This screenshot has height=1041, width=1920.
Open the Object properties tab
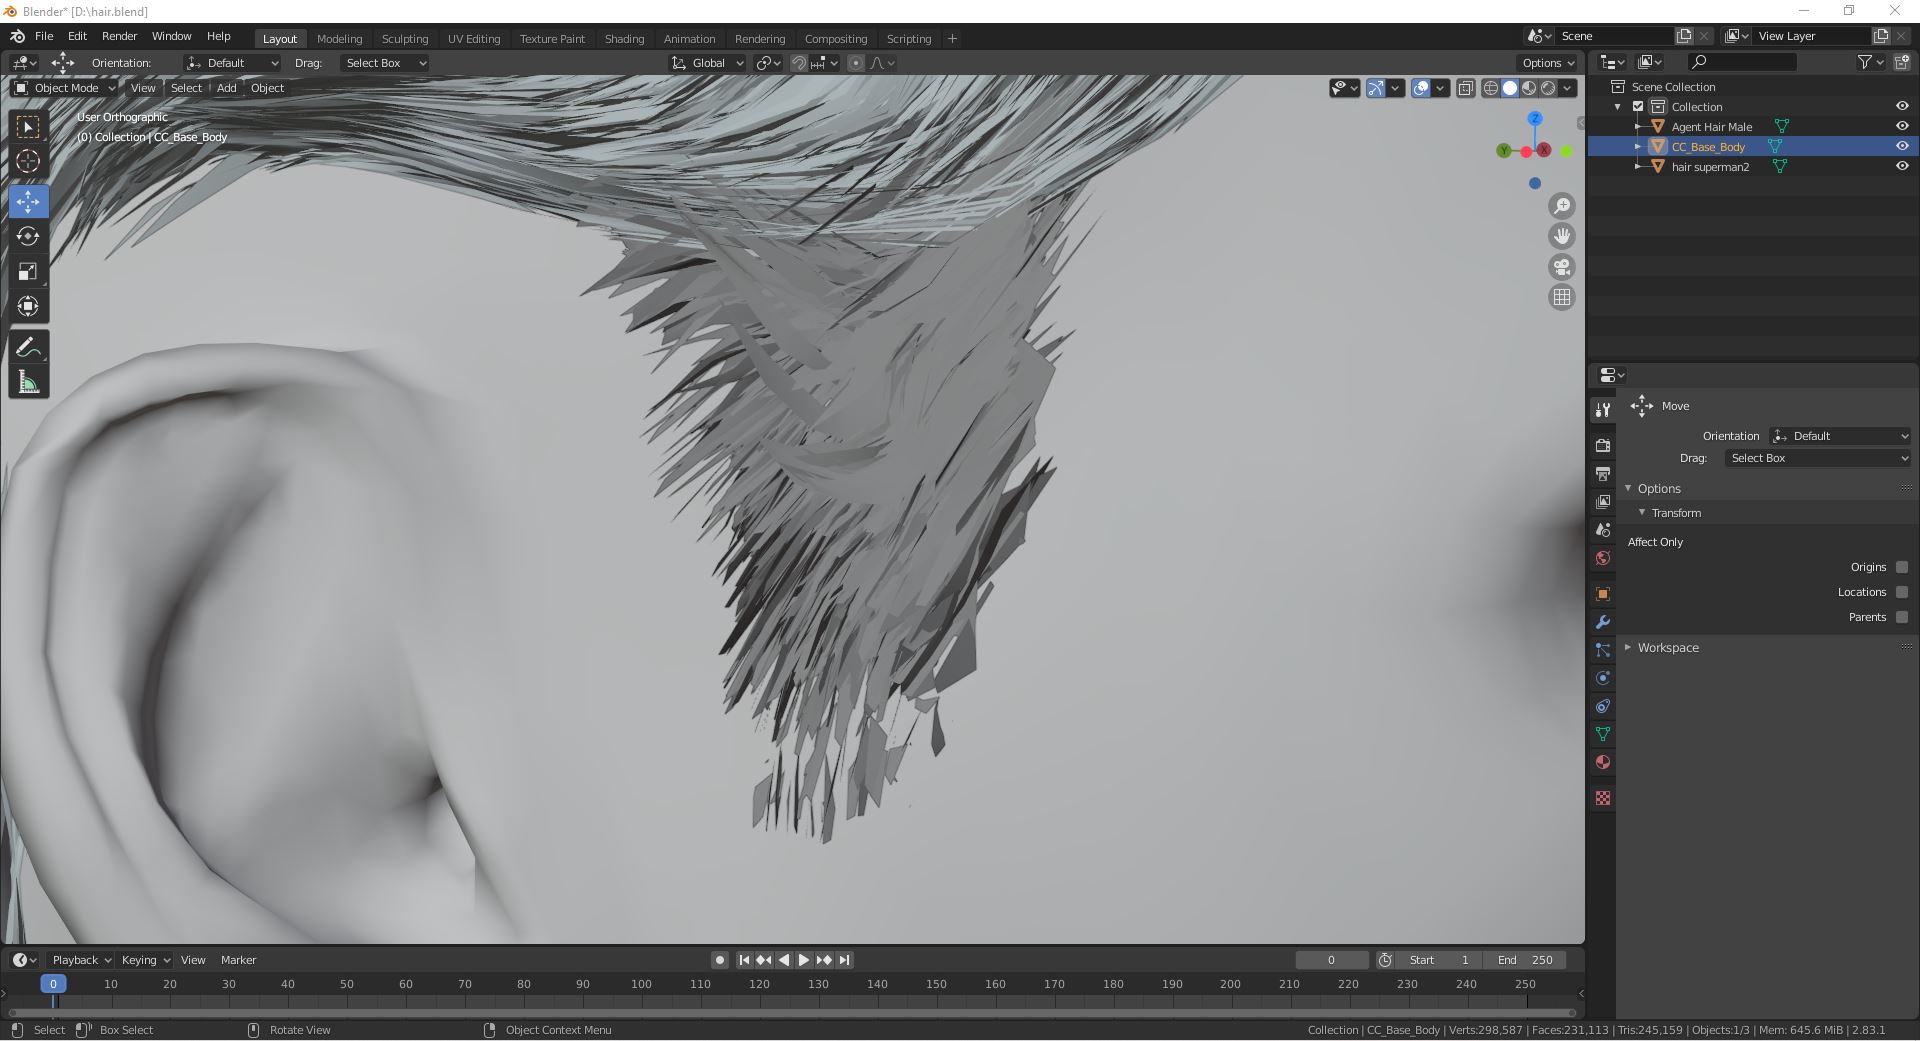coord(1603,594)
